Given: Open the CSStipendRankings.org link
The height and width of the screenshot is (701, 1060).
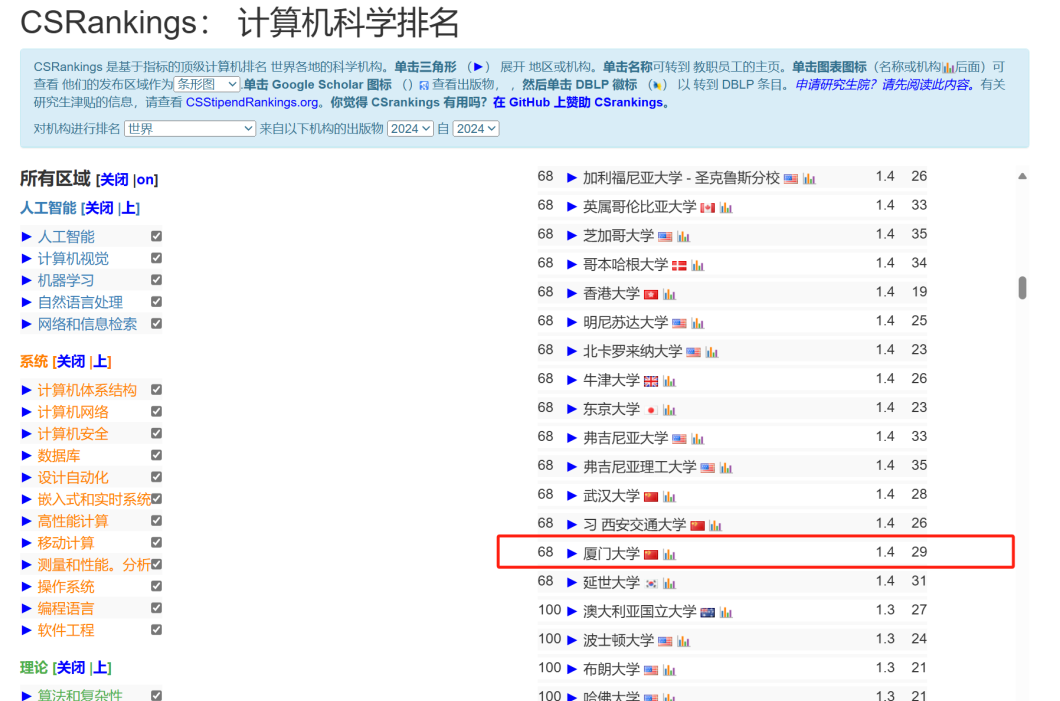Looking at the screenshot, I should pos(252,102).
